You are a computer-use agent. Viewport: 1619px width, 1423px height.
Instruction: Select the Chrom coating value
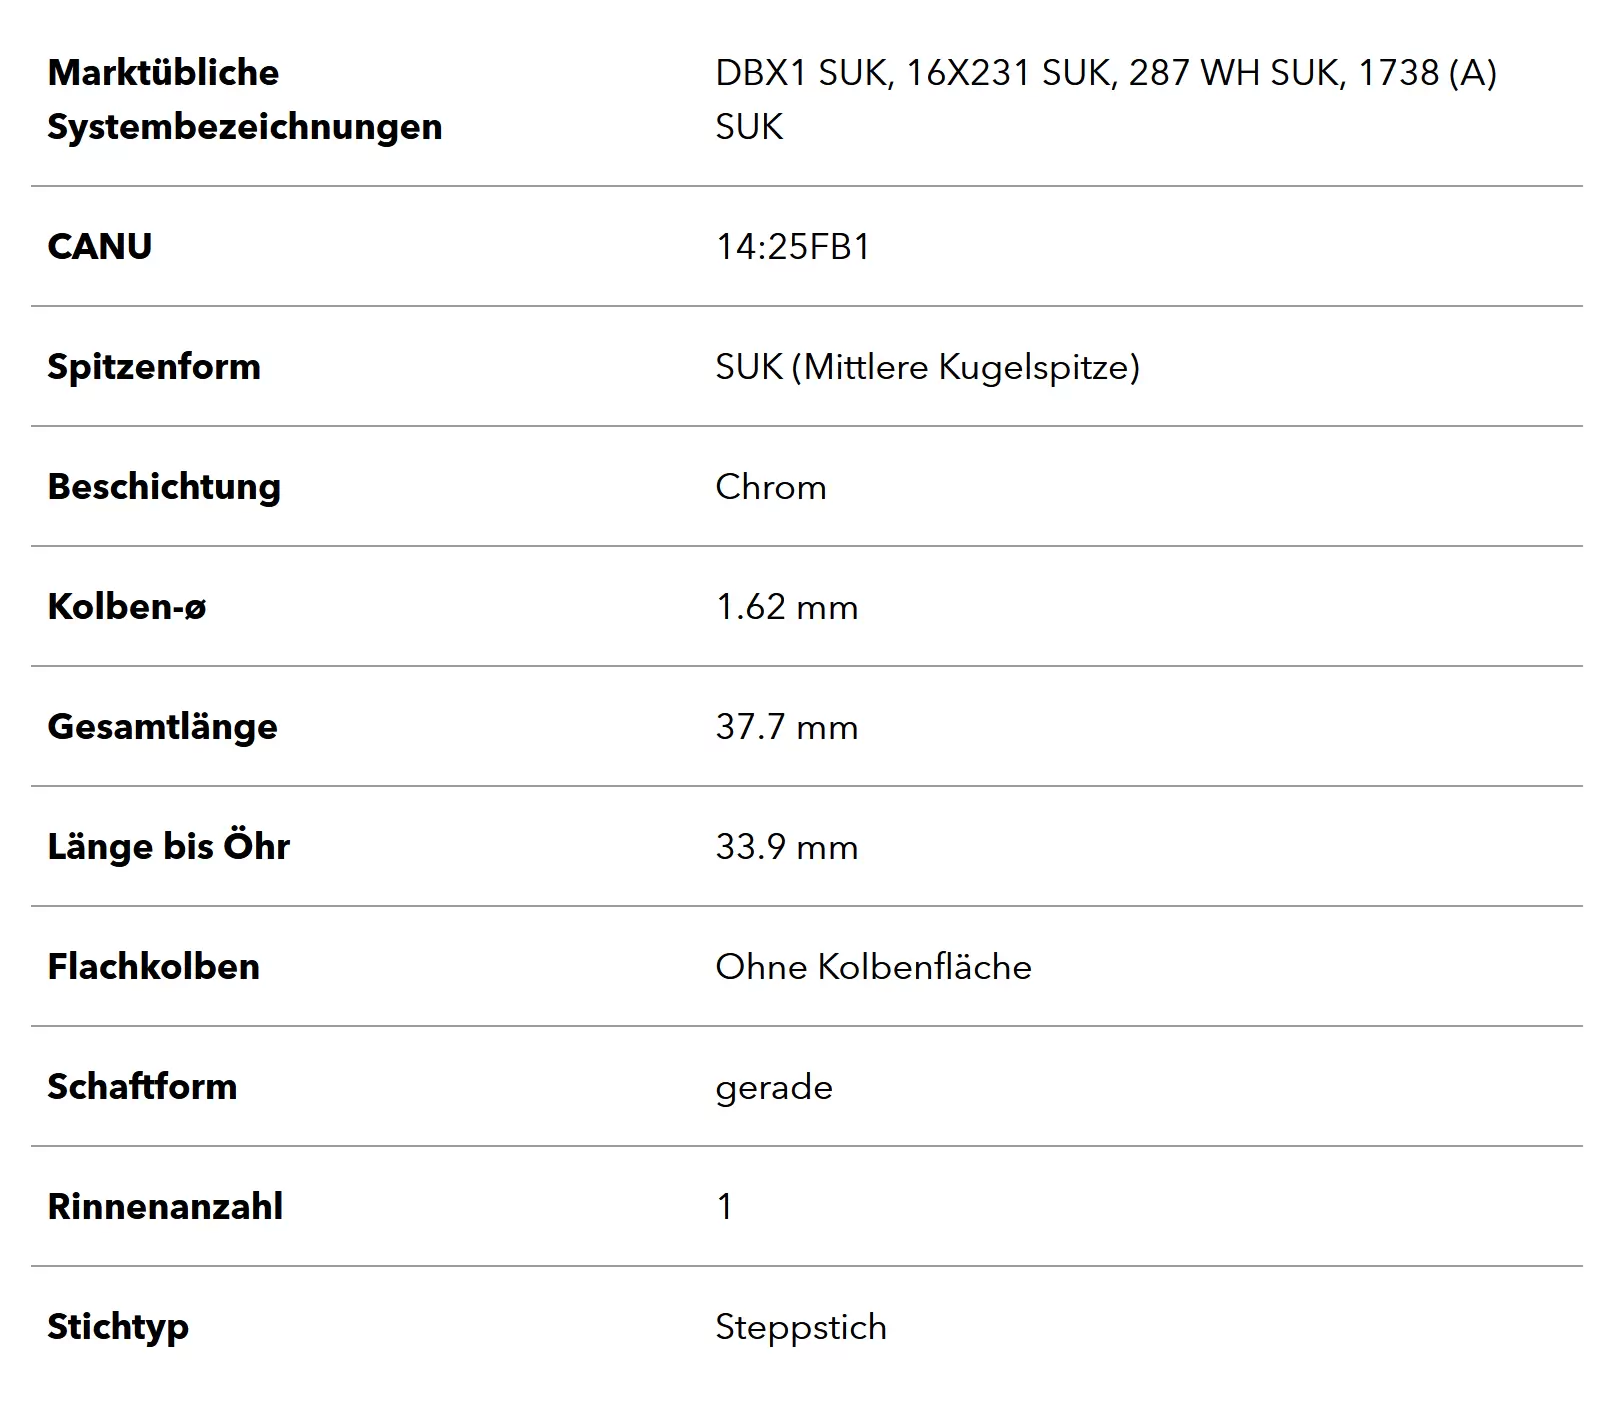coord(771,487)
